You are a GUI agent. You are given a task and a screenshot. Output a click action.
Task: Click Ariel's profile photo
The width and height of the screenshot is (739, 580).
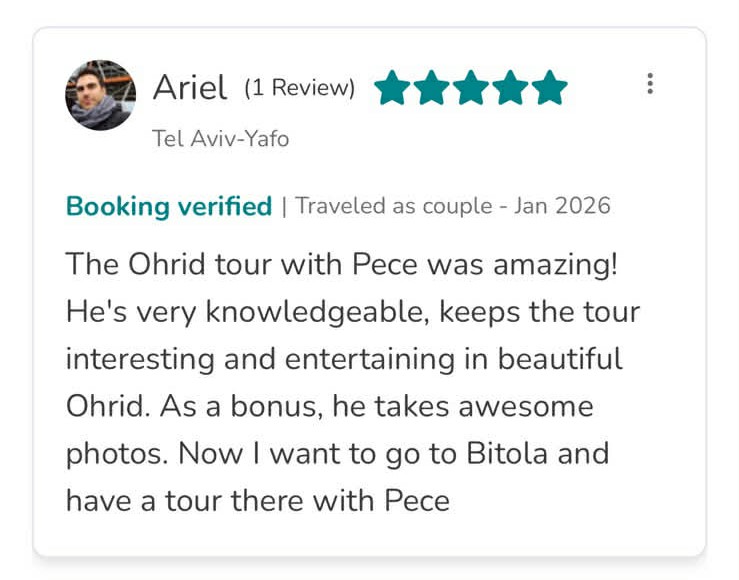100,95
